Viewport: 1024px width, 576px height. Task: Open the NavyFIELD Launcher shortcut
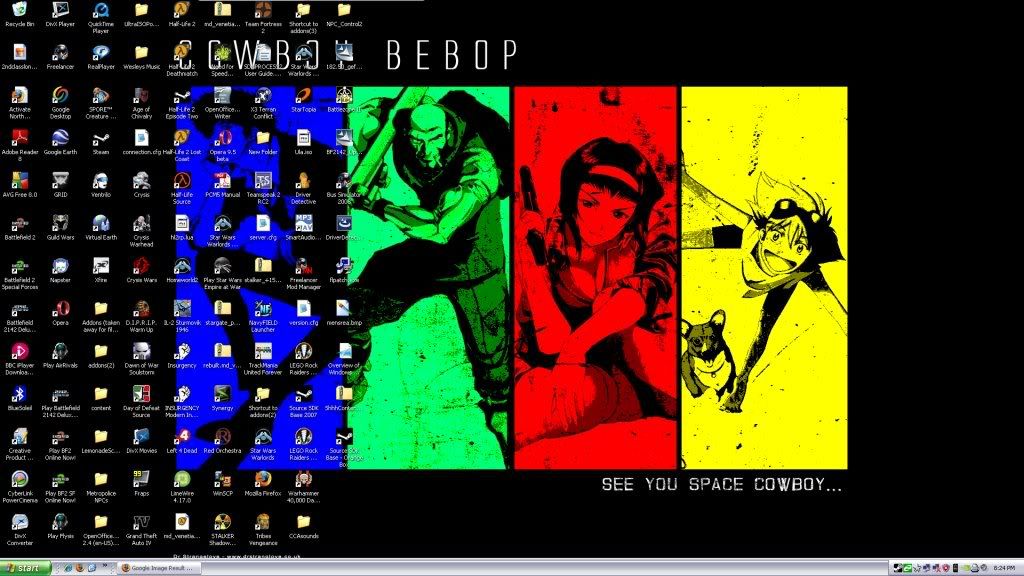click(x=263, y=315)
